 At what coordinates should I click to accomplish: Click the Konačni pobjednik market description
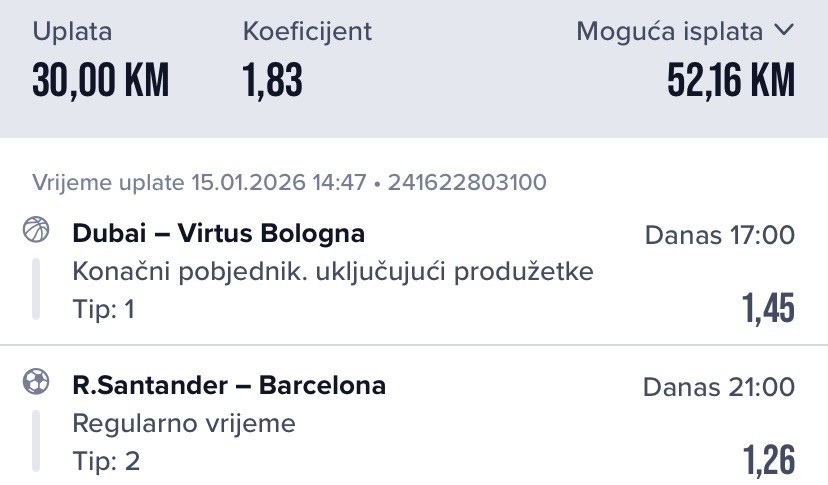pos(333,272)
